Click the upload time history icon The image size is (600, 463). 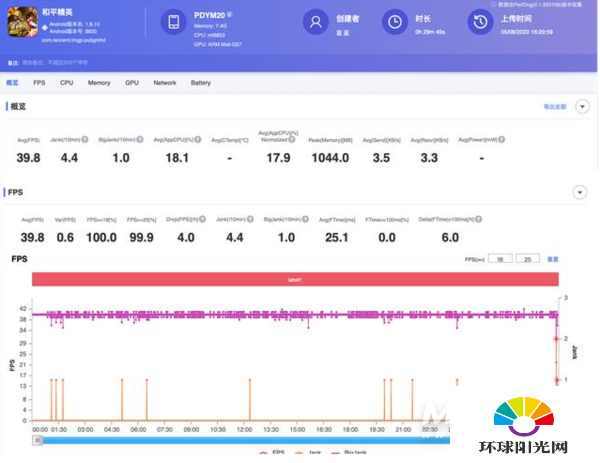coord(480,22)
